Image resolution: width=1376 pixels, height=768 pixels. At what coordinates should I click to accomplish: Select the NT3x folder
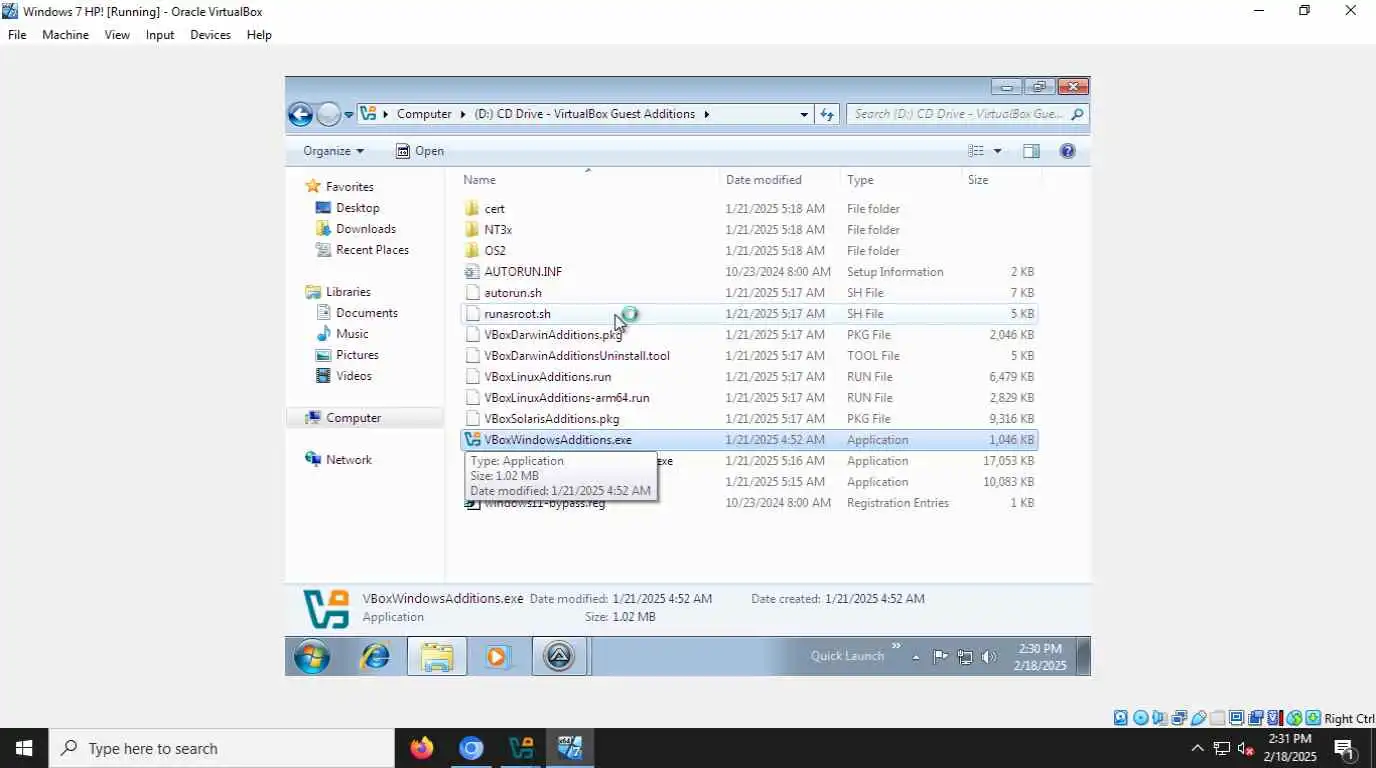pyautogui.click(x=749, y=230)
